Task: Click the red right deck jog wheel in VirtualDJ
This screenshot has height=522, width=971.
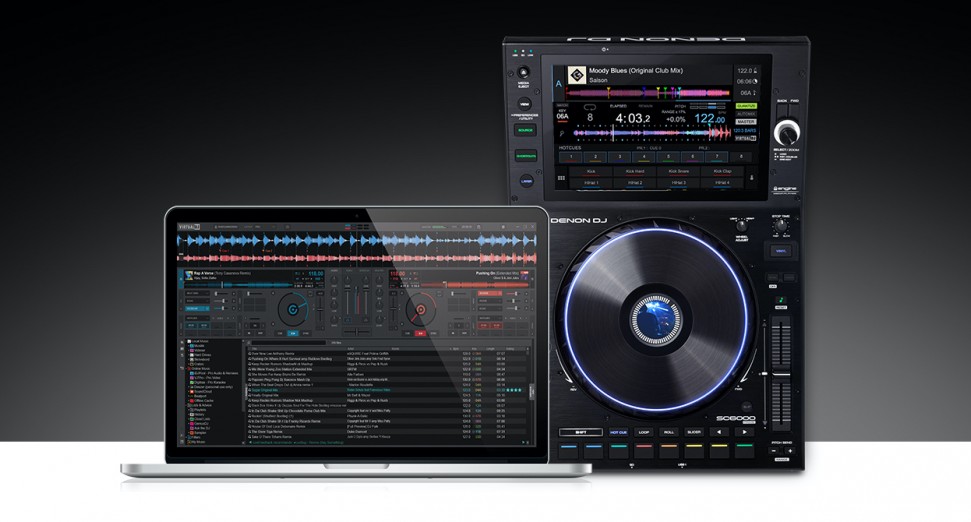Action: click(x=420, y=308)
